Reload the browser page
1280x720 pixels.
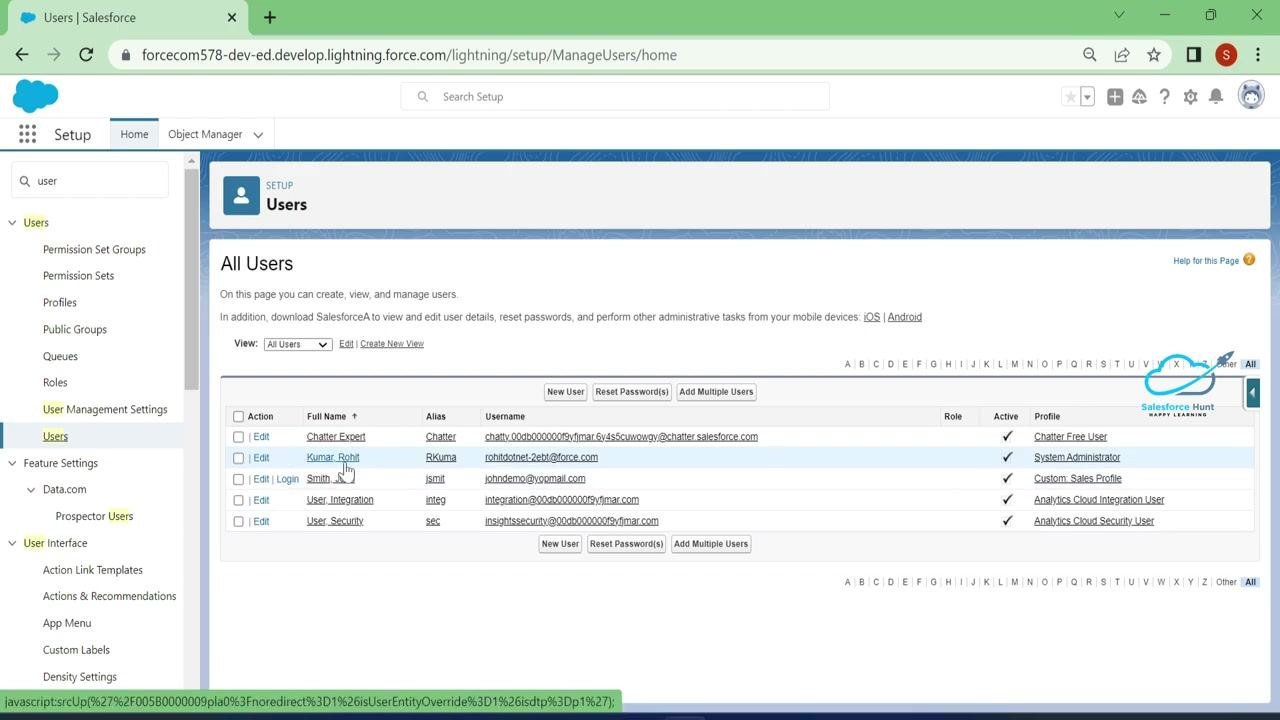pyautogui.click(x=86, y=55)
